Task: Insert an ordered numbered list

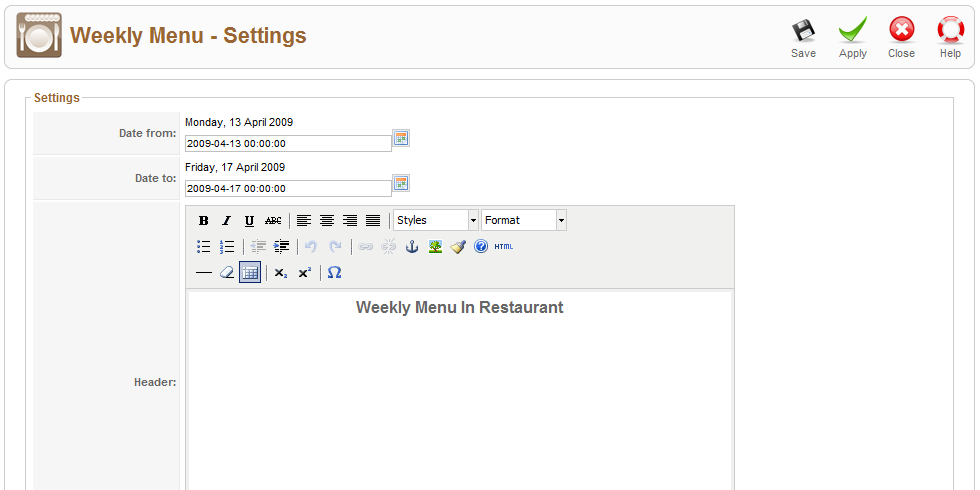Action: point(227,246)
